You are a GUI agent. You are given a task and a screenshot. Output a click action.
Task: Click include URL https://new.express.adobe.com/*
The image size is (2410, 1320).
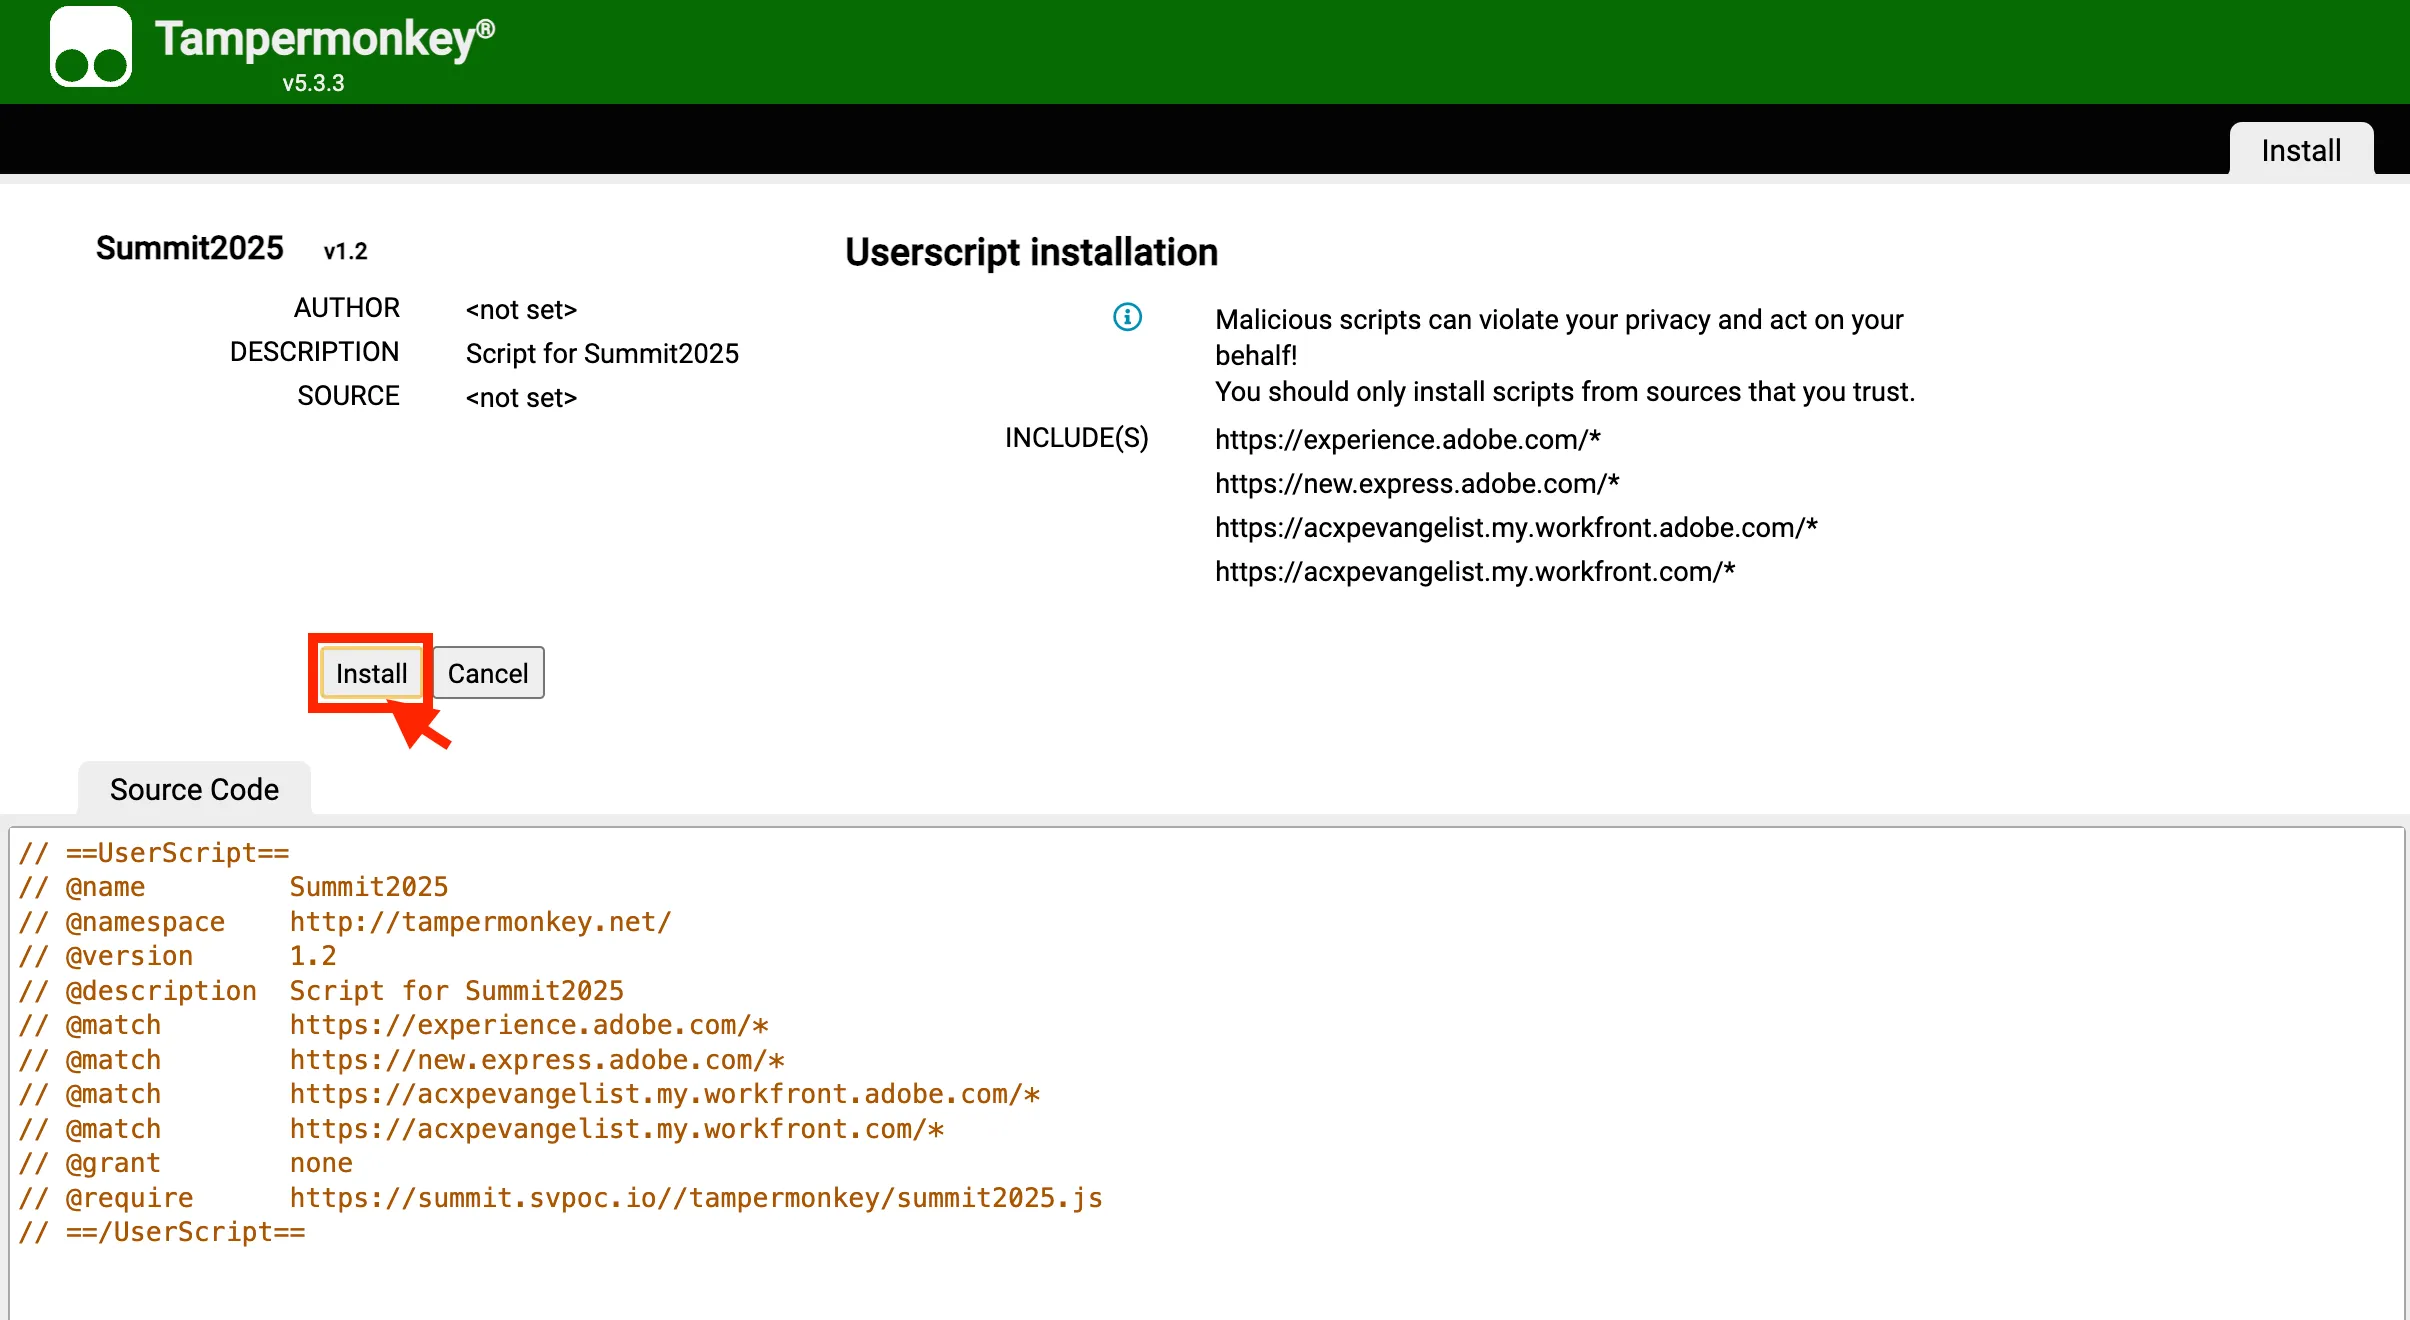pos(1416,484)
